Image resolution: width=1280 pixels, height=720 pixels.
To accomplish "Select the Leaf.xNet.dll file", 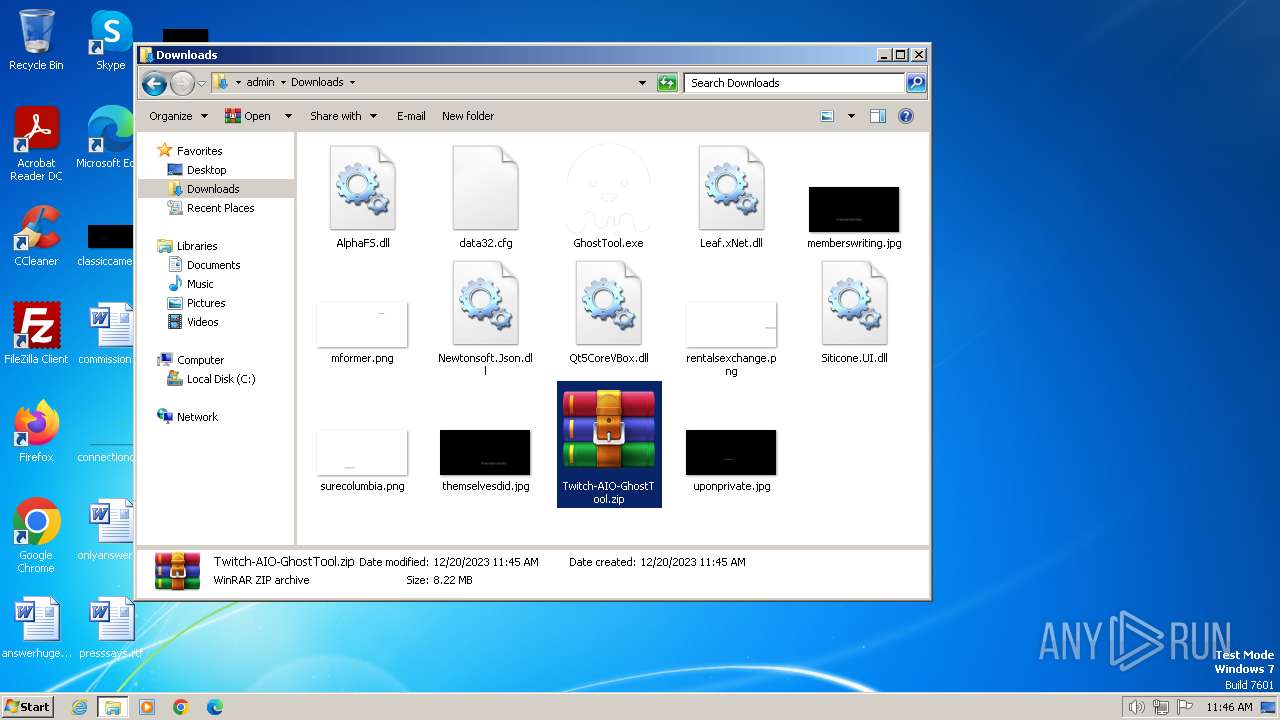I will 731,197.
